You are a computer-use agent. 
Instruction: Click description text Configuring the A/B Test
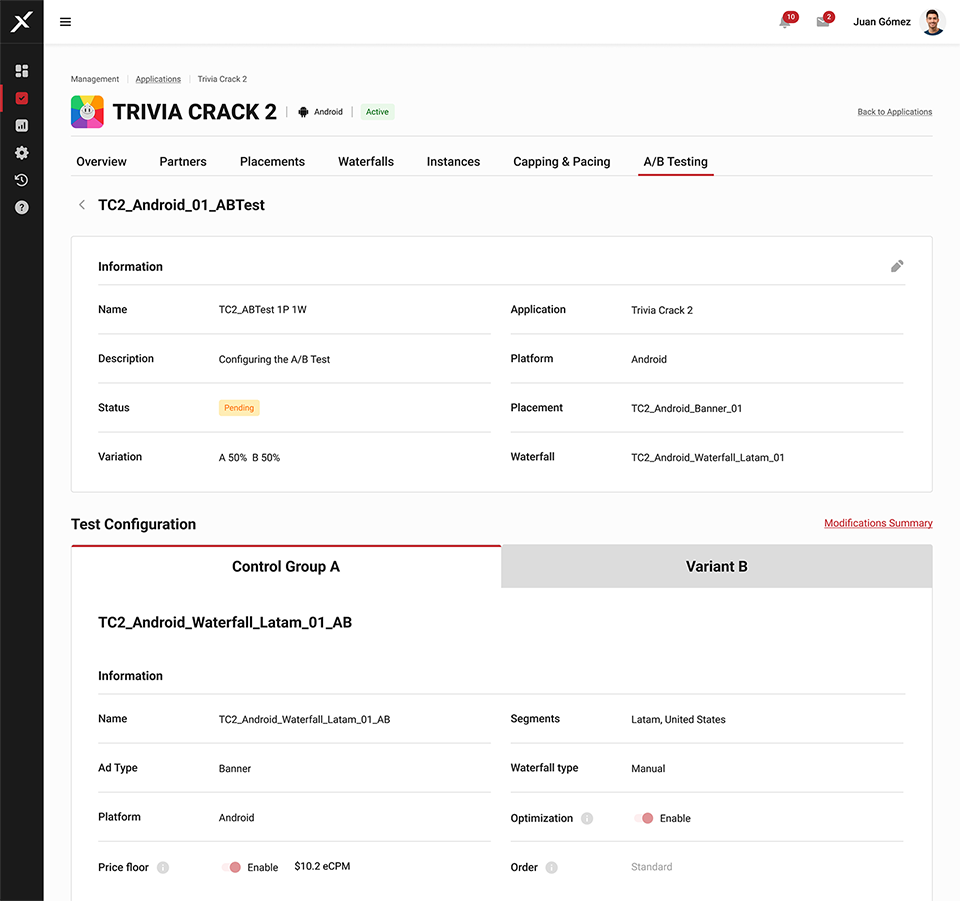274,359
